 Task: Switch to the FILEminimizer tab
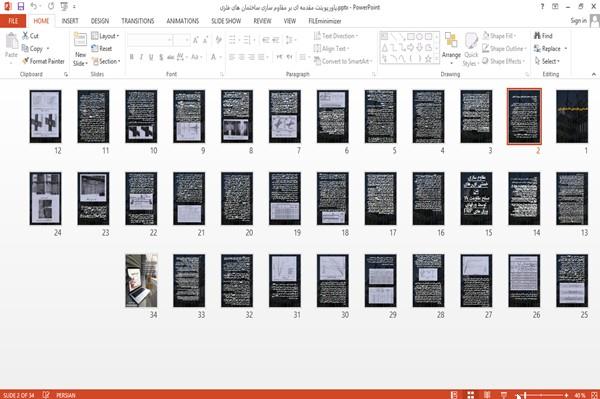325,21
